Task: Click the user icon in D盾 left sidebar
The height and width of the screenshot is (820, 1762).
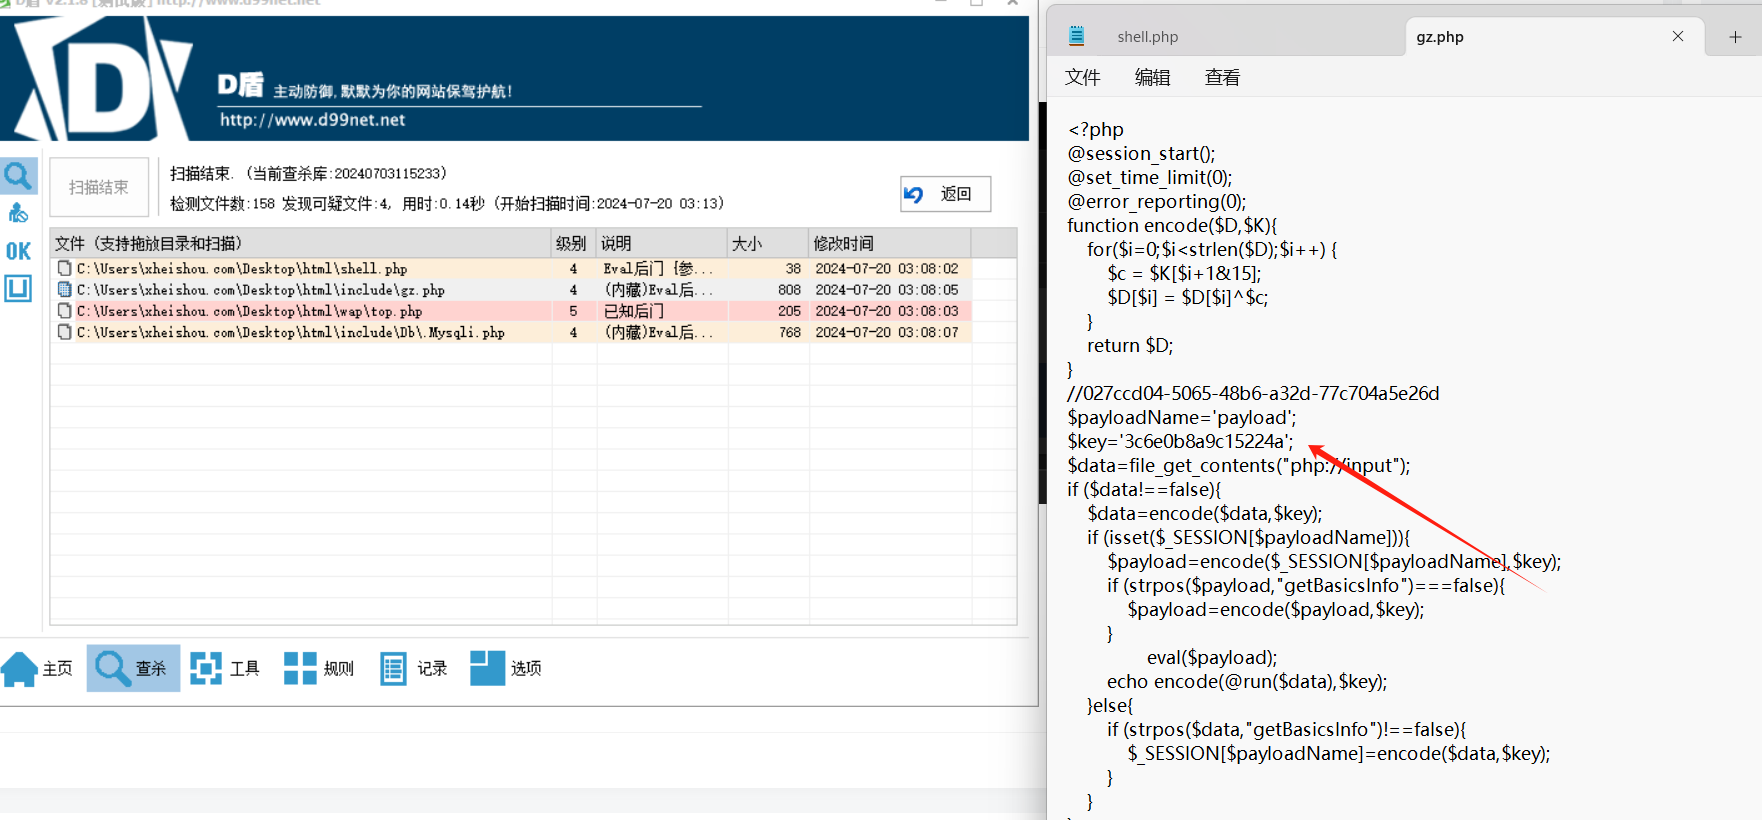Action: (x=18, y=213)
